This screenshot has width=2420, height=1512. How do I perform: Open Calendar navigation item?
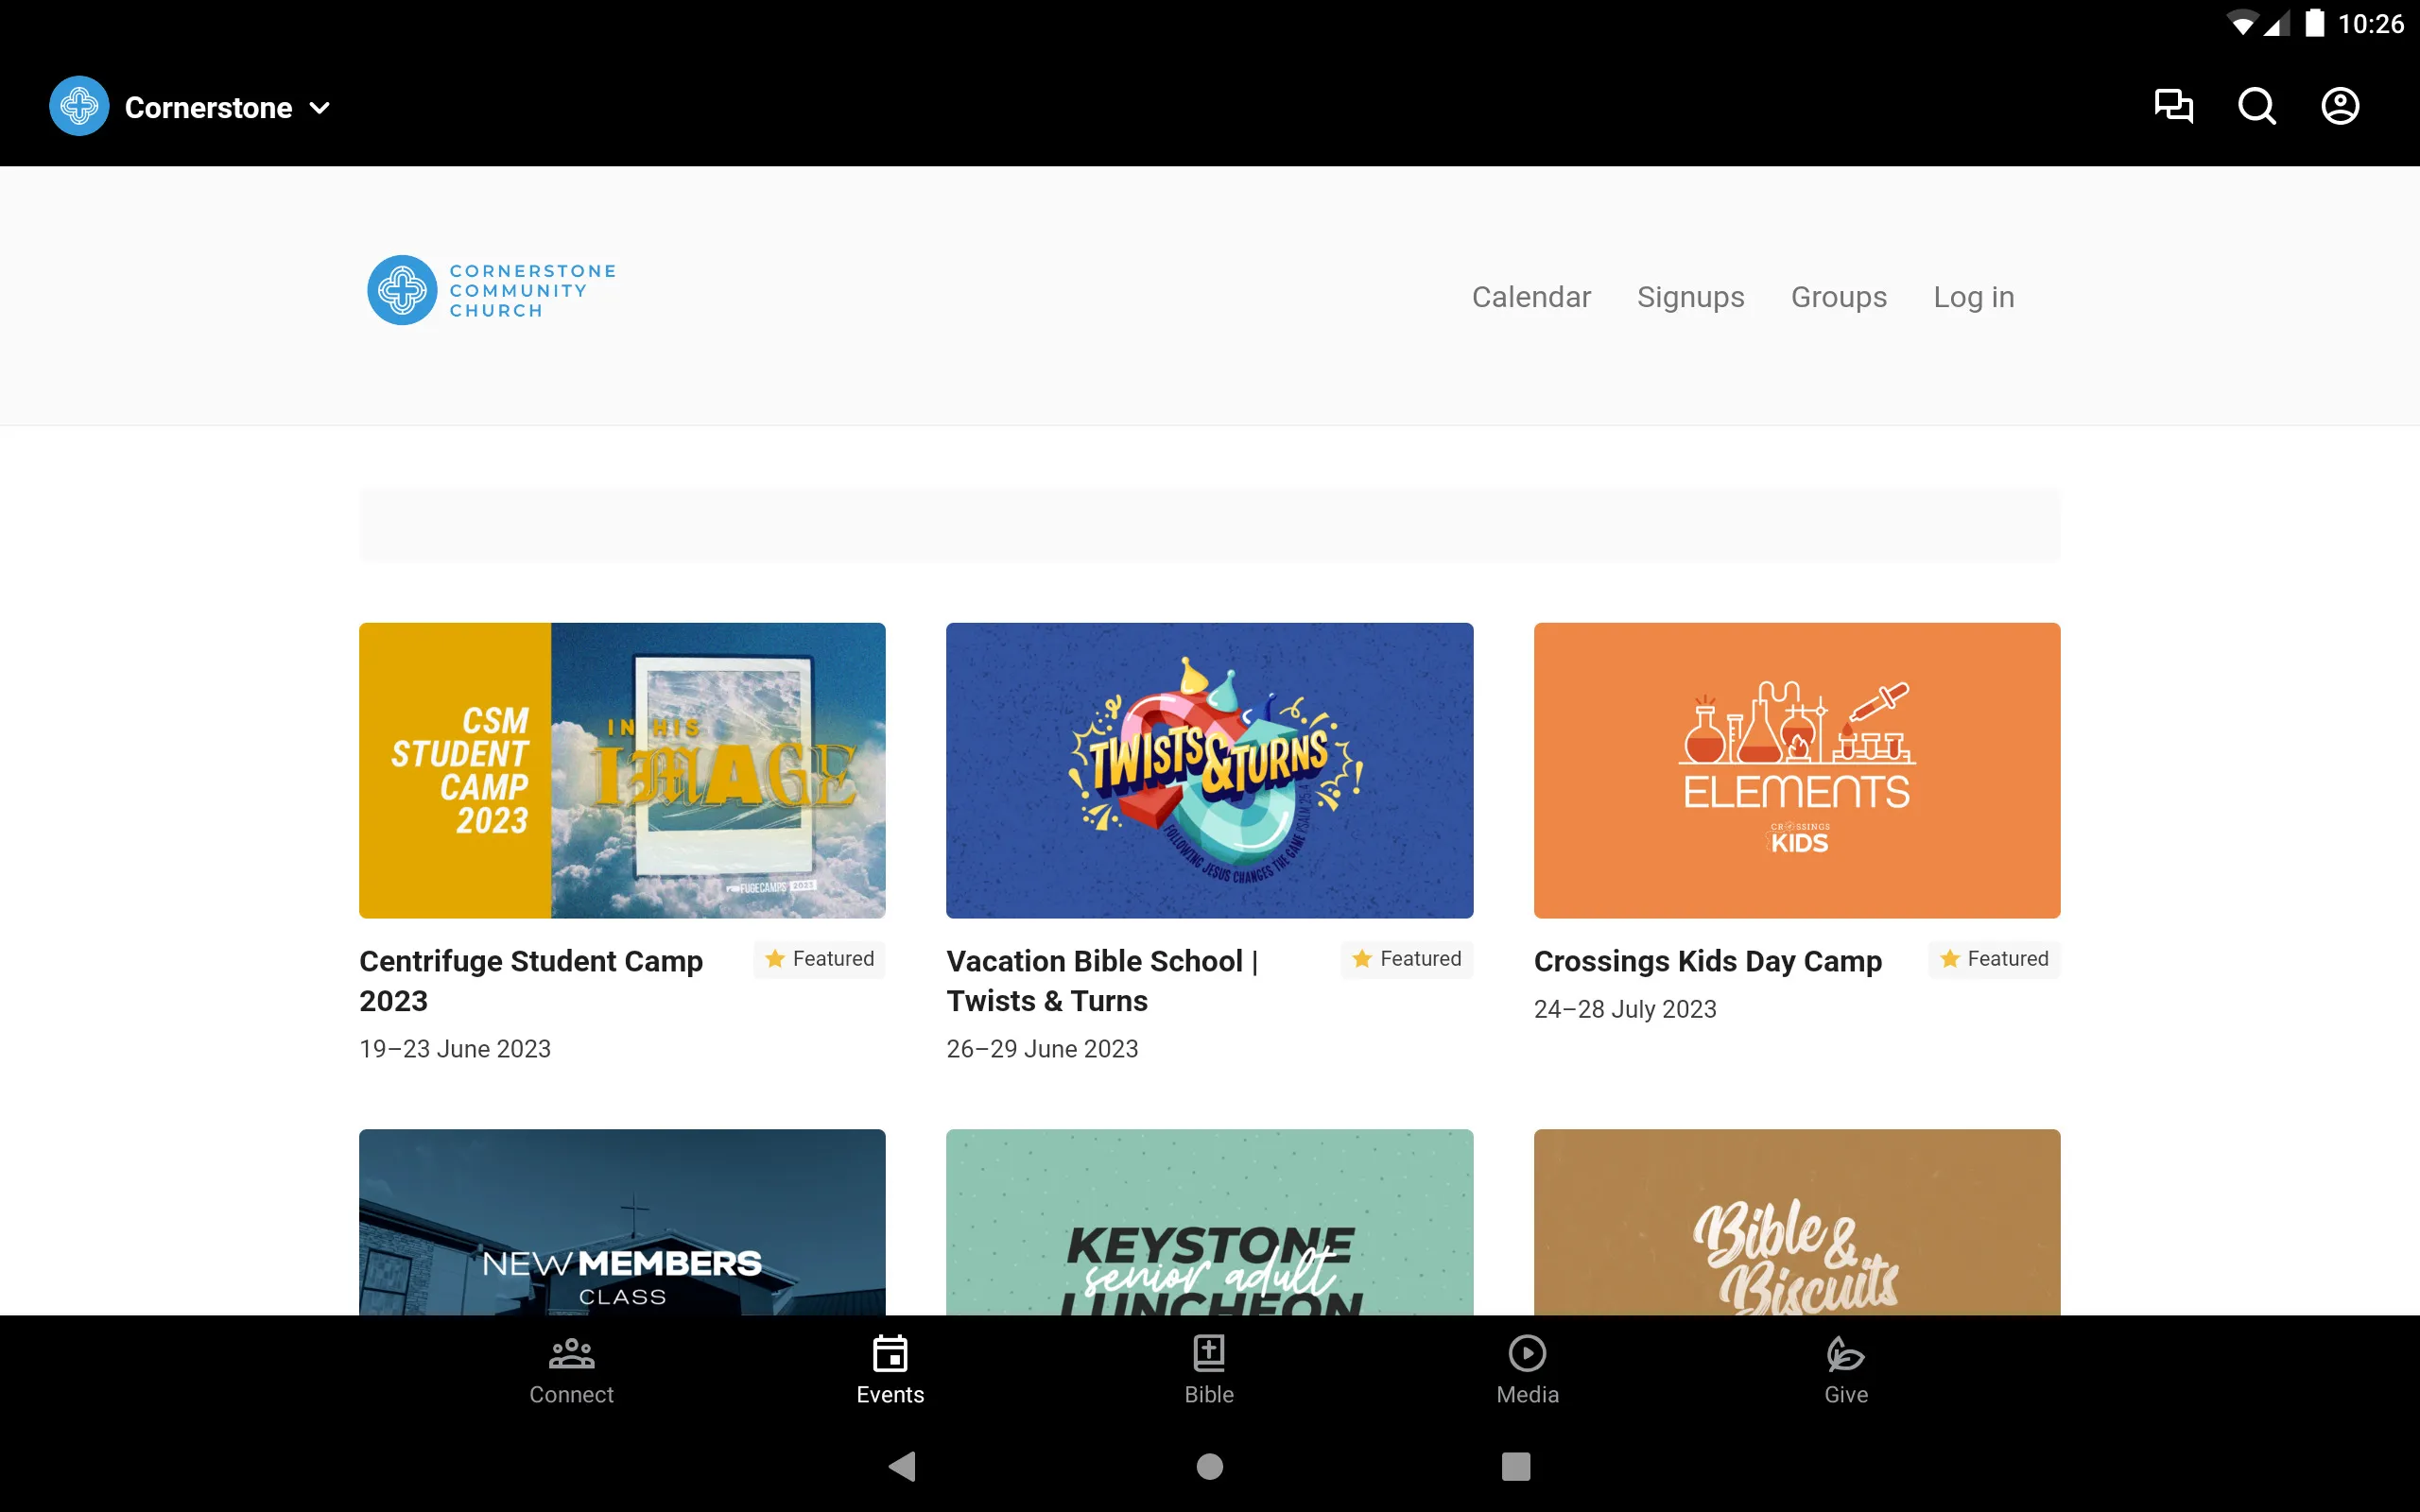(x=1530, y=296)
